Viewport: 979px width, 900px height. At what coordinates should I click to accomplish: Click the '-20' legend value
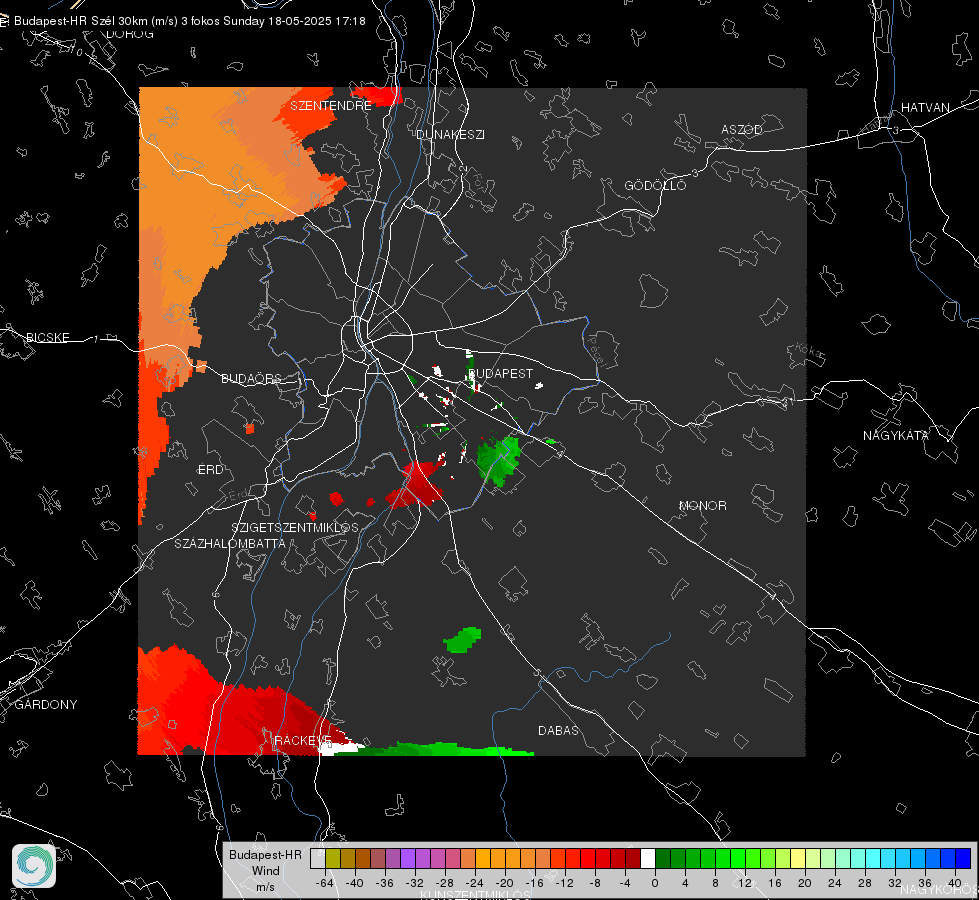pyautogui.click(x=504, y=883)
